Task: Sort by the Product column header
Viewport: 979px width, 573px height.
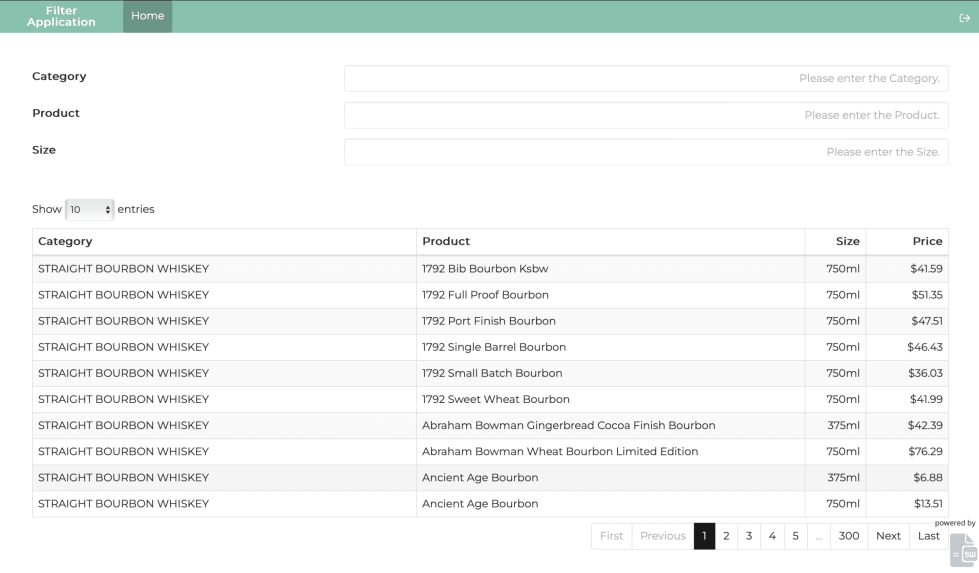Action: coord(610,242)
